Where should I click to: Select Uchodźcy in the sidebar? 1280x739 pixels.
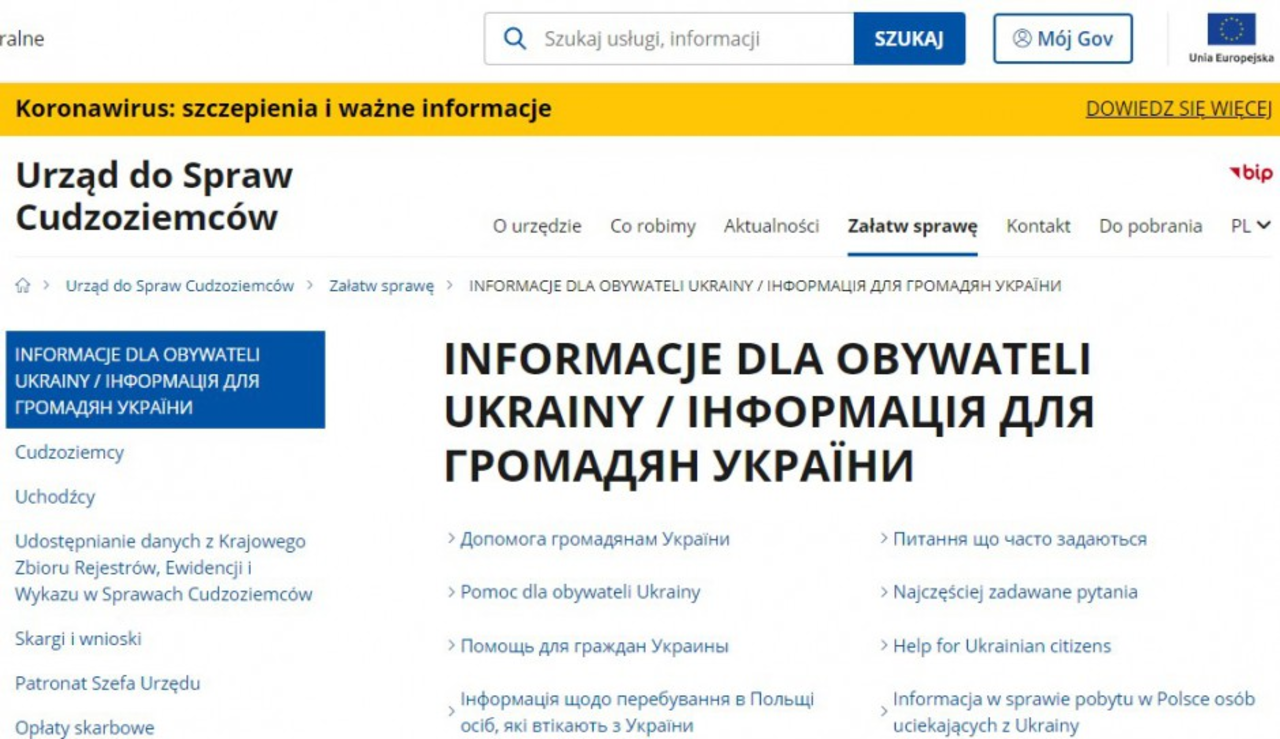click(x=55, y=496)
